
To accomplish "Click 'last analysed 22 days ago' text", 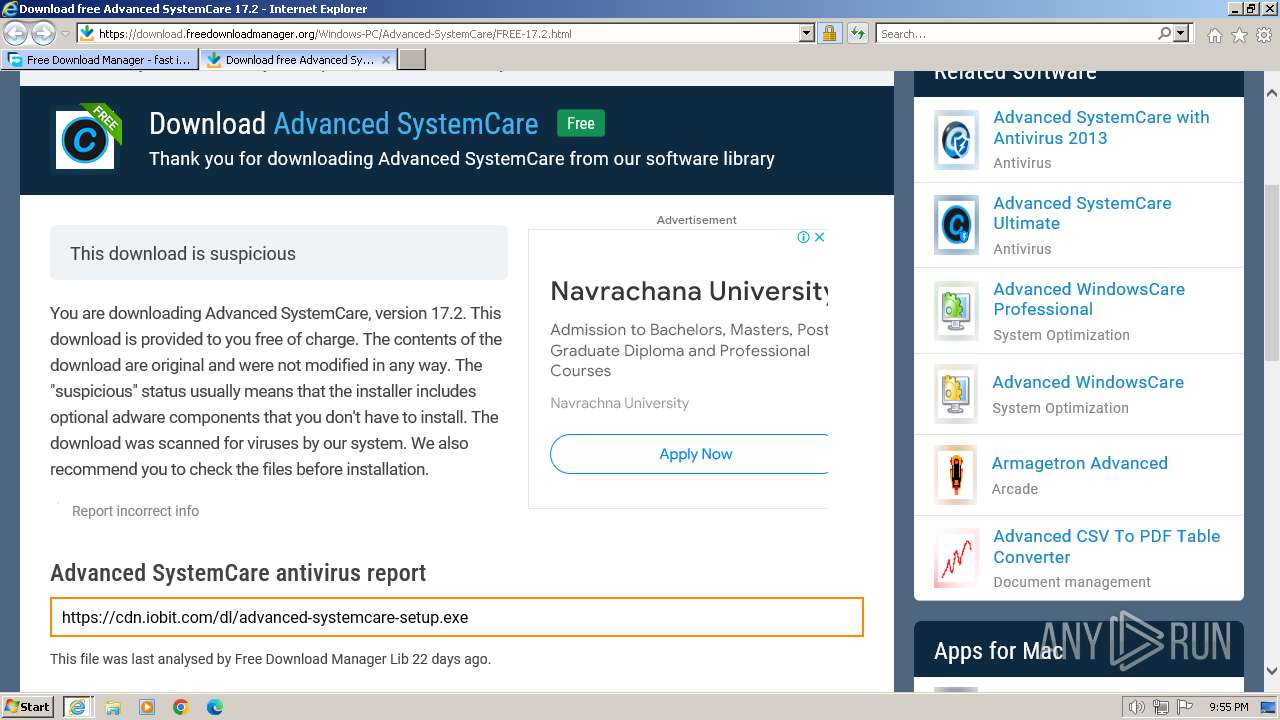I will tap(270, 659).
